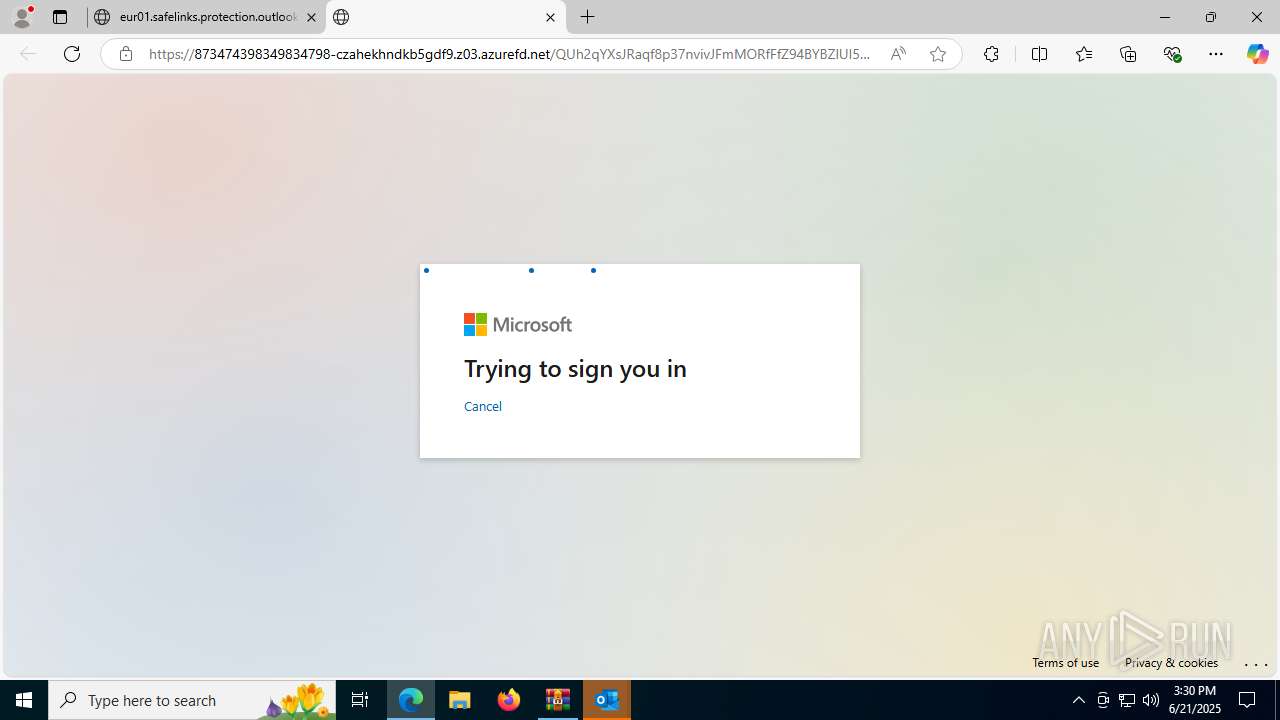Open network status tray icon
The height and width of the screenshot is (720, 1280).
1127,700
